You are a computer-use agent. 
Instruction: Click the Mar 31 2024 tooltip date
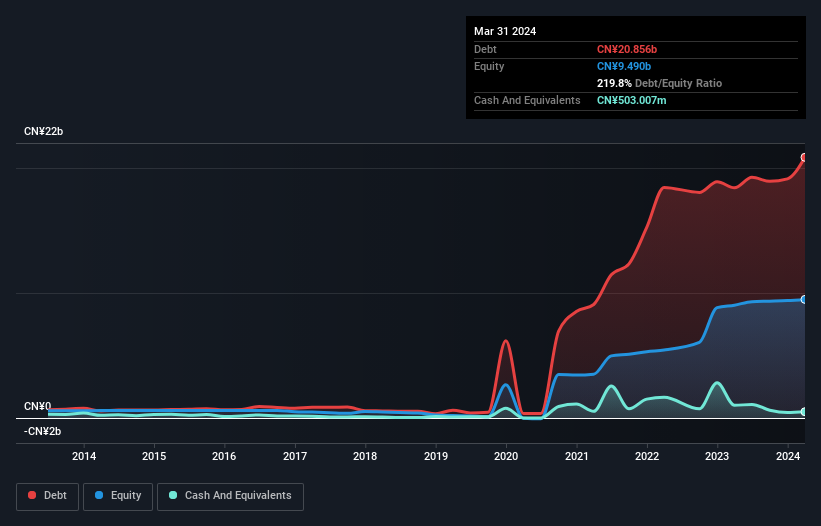coord(505,31)
